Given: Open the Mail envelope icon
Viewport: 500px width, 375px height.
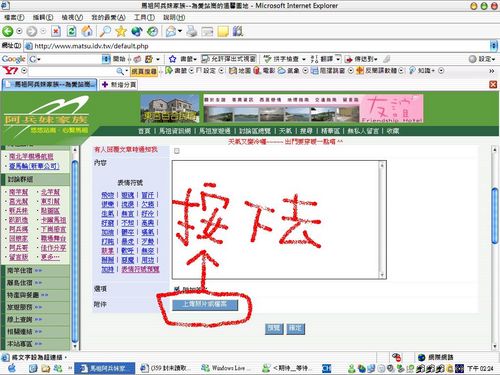Looking at the screenshot, I should (171, 31).
